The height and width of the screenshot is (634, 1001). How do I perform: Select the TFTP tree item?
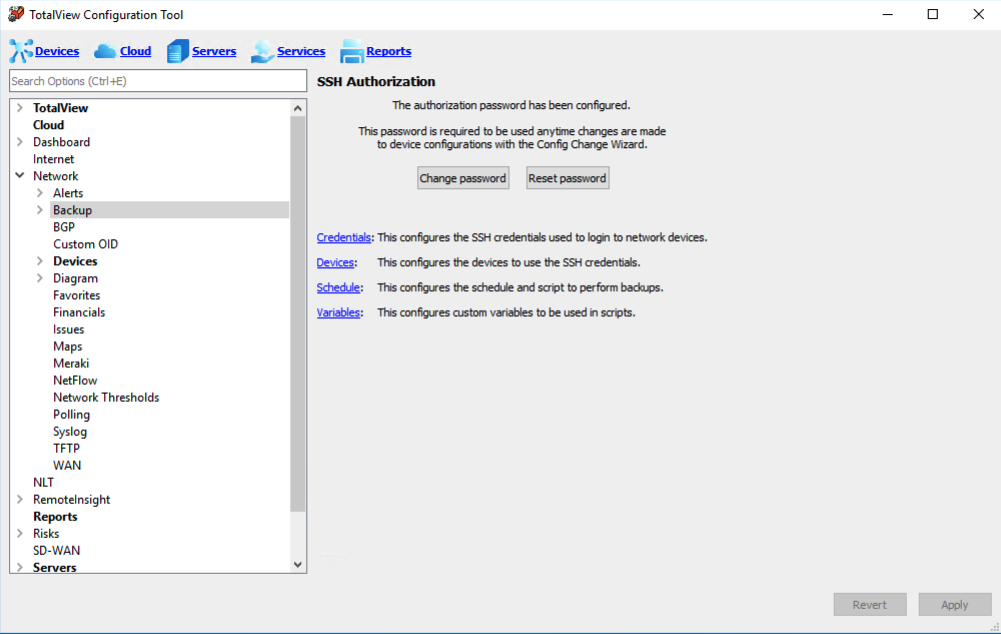coord(66,448)
